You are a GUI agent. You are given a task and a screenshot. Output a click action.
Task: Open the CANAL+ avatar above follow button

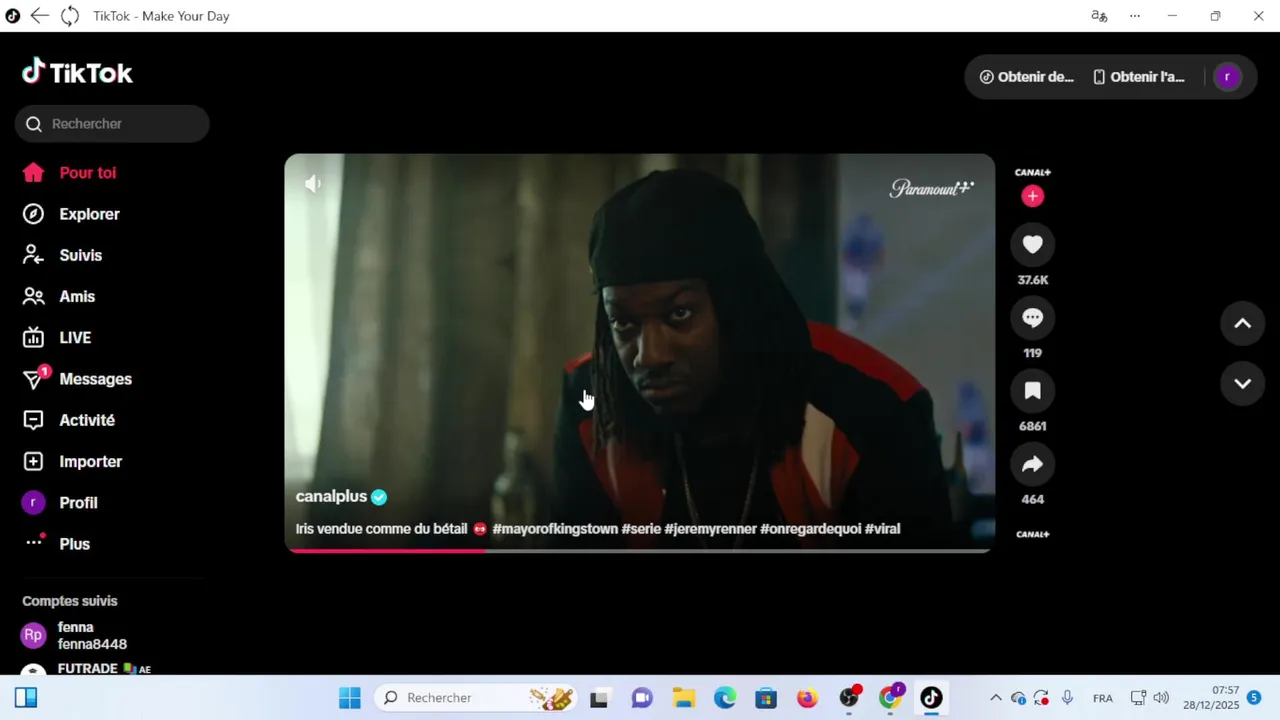pyautogui.click(x=1033, y=172)
